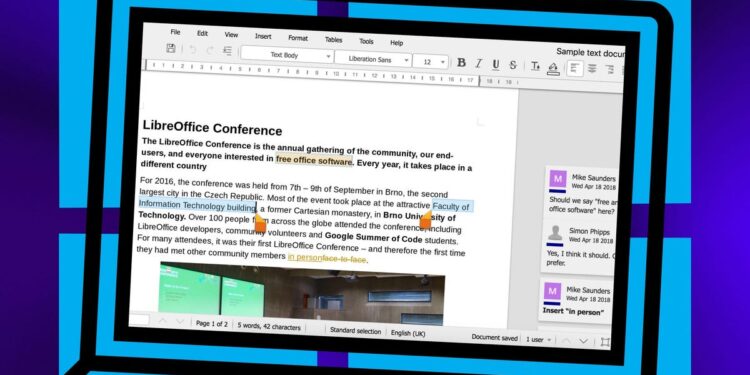Open the View menu
750x375 pixels.
[x=231, y=35]
